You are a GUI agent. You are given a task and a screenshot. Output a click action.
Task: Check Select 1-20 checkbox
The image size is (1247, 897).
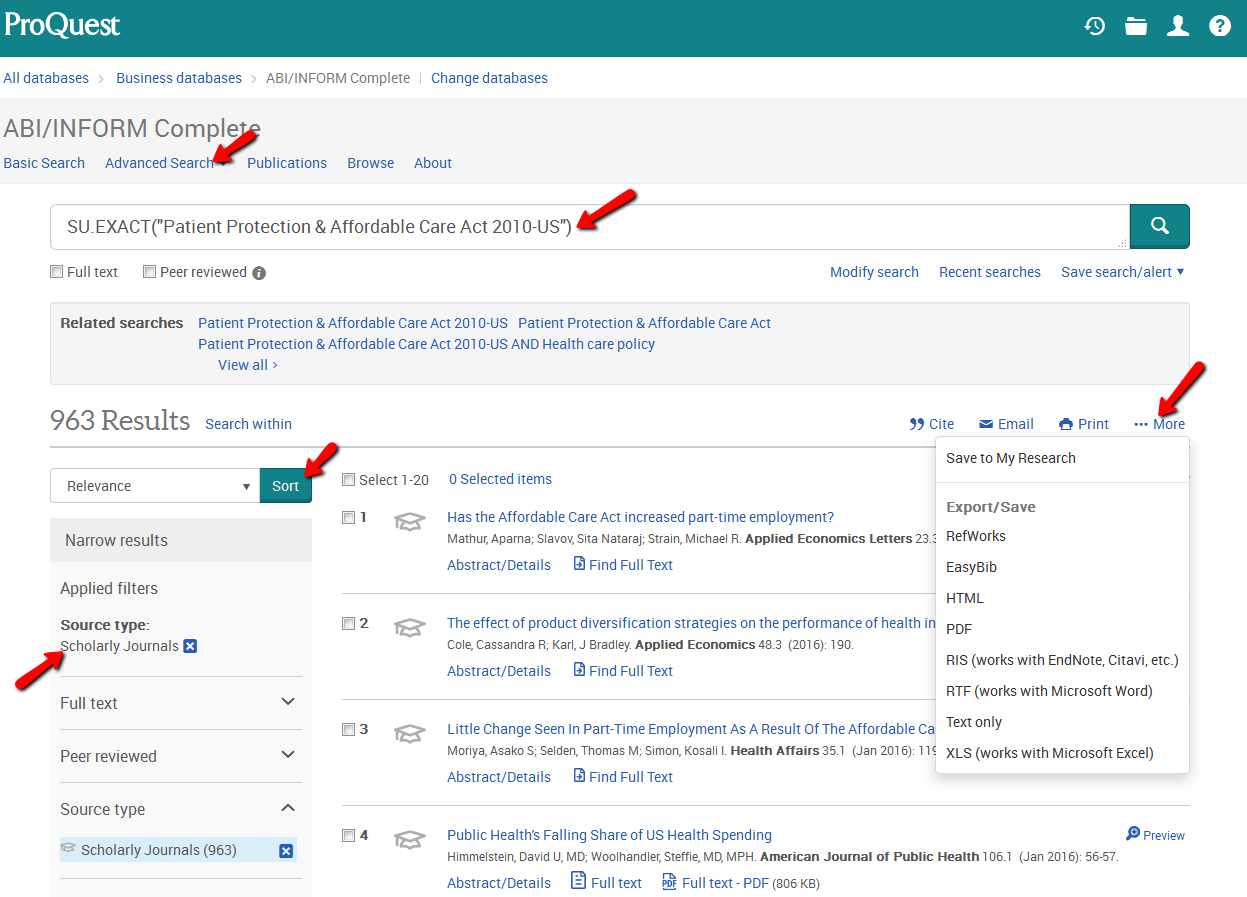348,480
